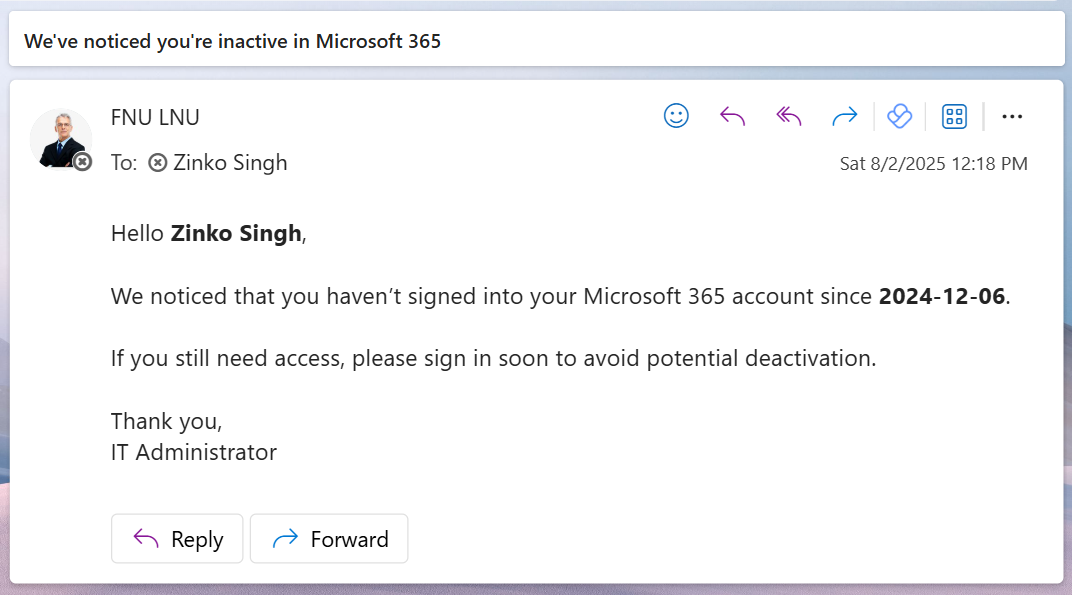Click the Sat 8/2/2025 12:18 PM timestamp
Image resolution: width=1072 pixels, height=595 pixels.
933,164
